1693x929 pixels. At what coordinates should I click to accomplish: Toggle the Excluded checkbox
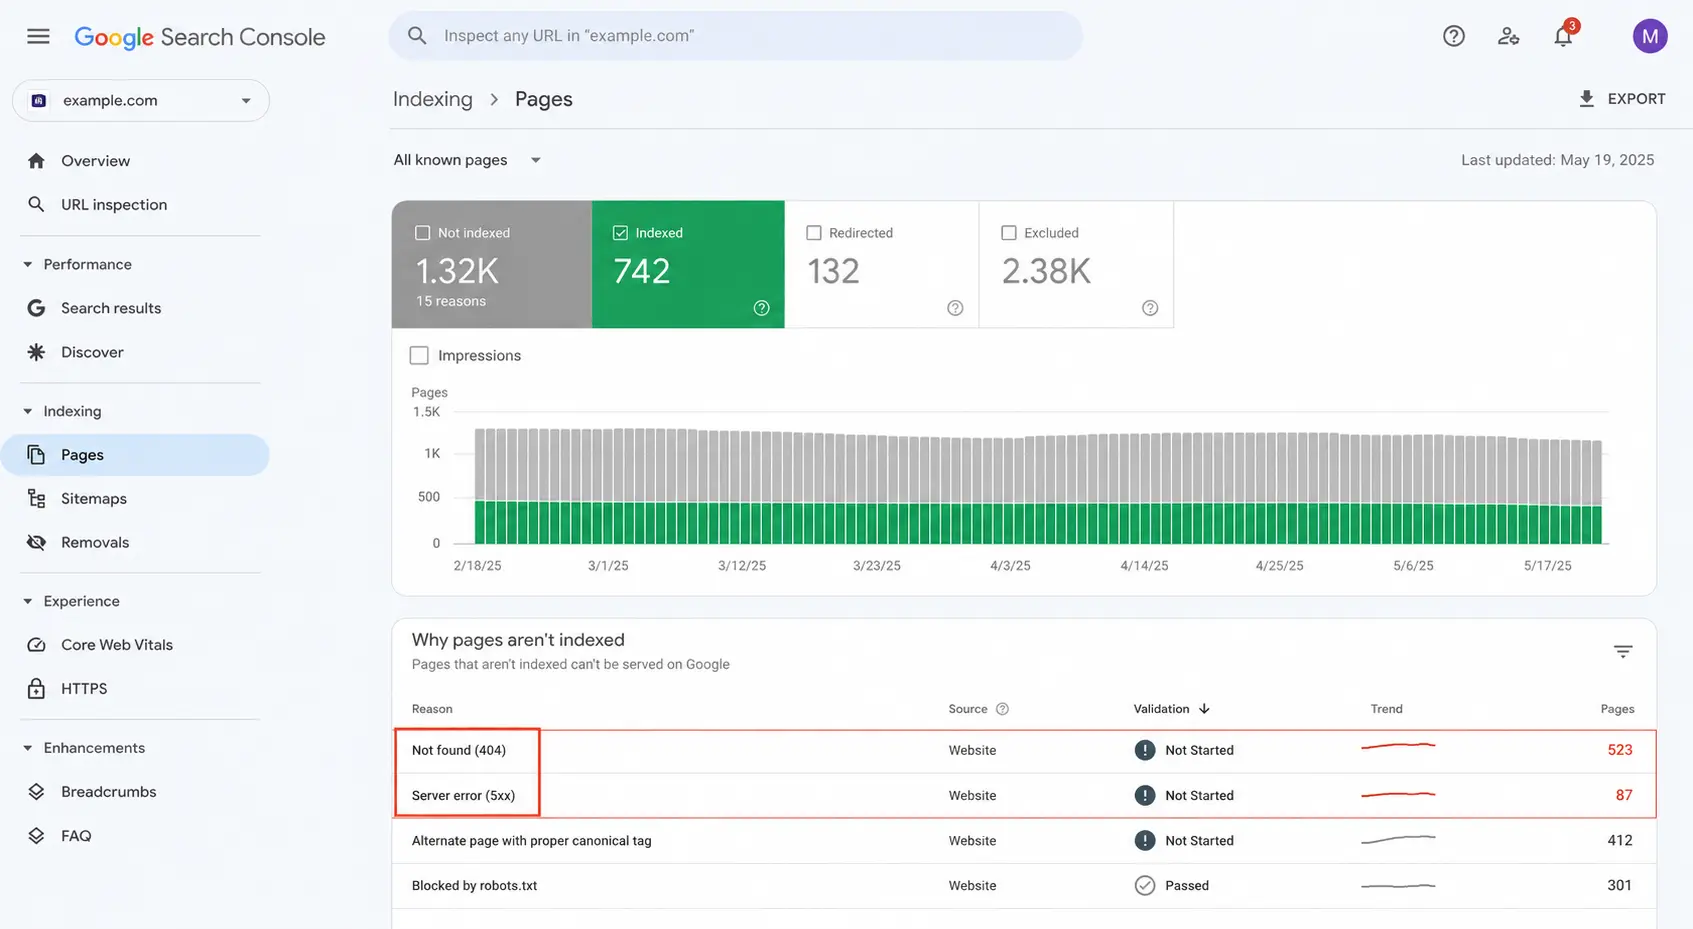(1009, 233)
